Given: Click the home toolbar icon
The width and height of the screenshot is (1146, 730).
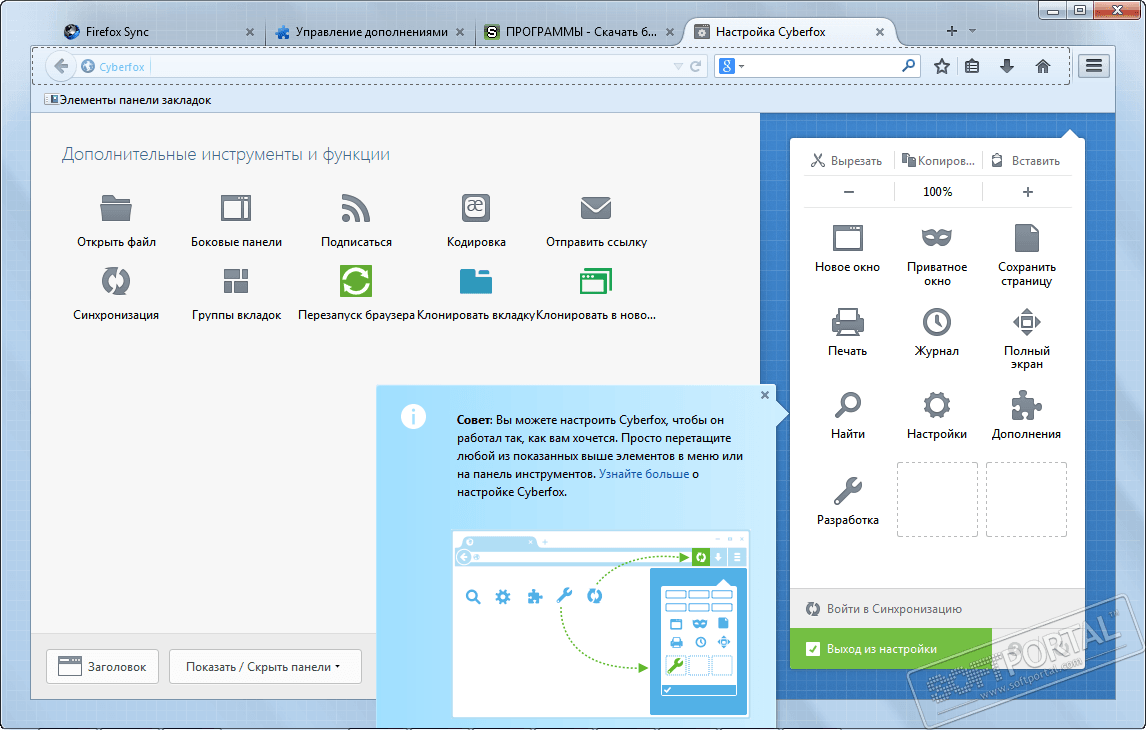Looking at the screenshot, I should [1043, 66].
